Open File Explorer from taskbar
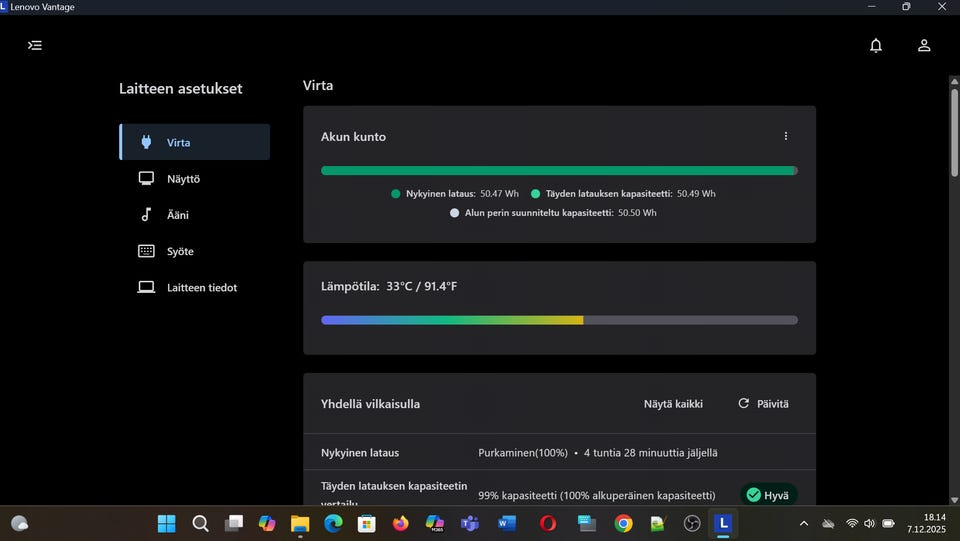Screen dimensions: 960x541 pos(300,524)
